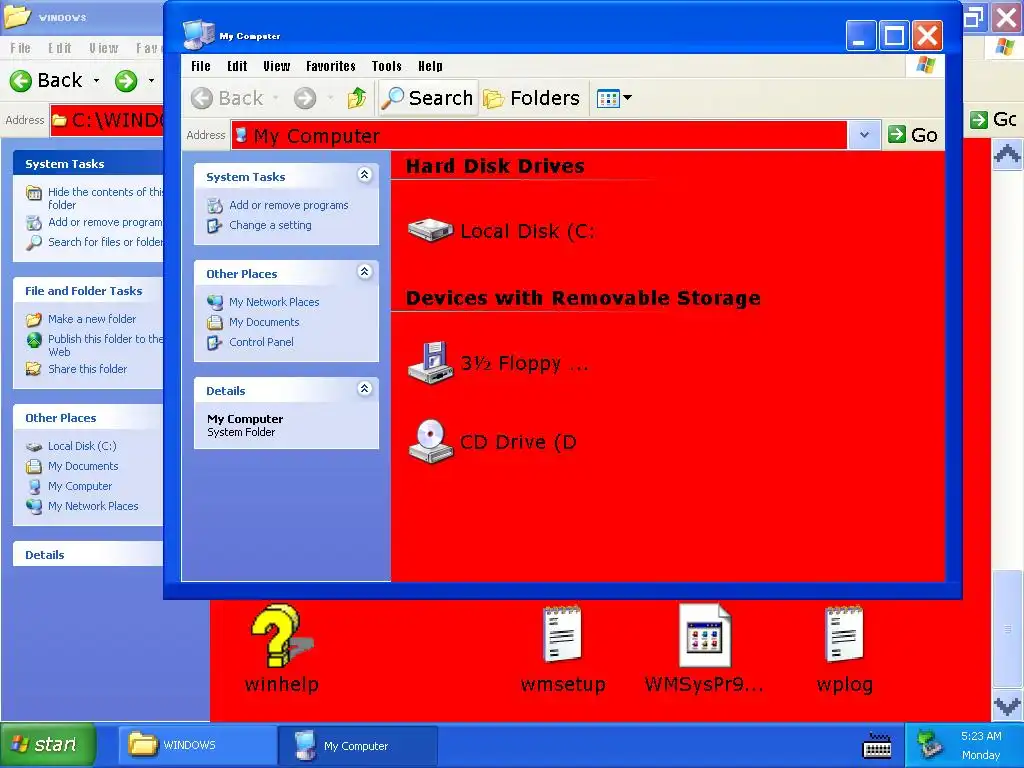The width and height of the screenshot is (1024, 768).
Task: Click the disabled Back button in My Computer
Action: (227, 98)
